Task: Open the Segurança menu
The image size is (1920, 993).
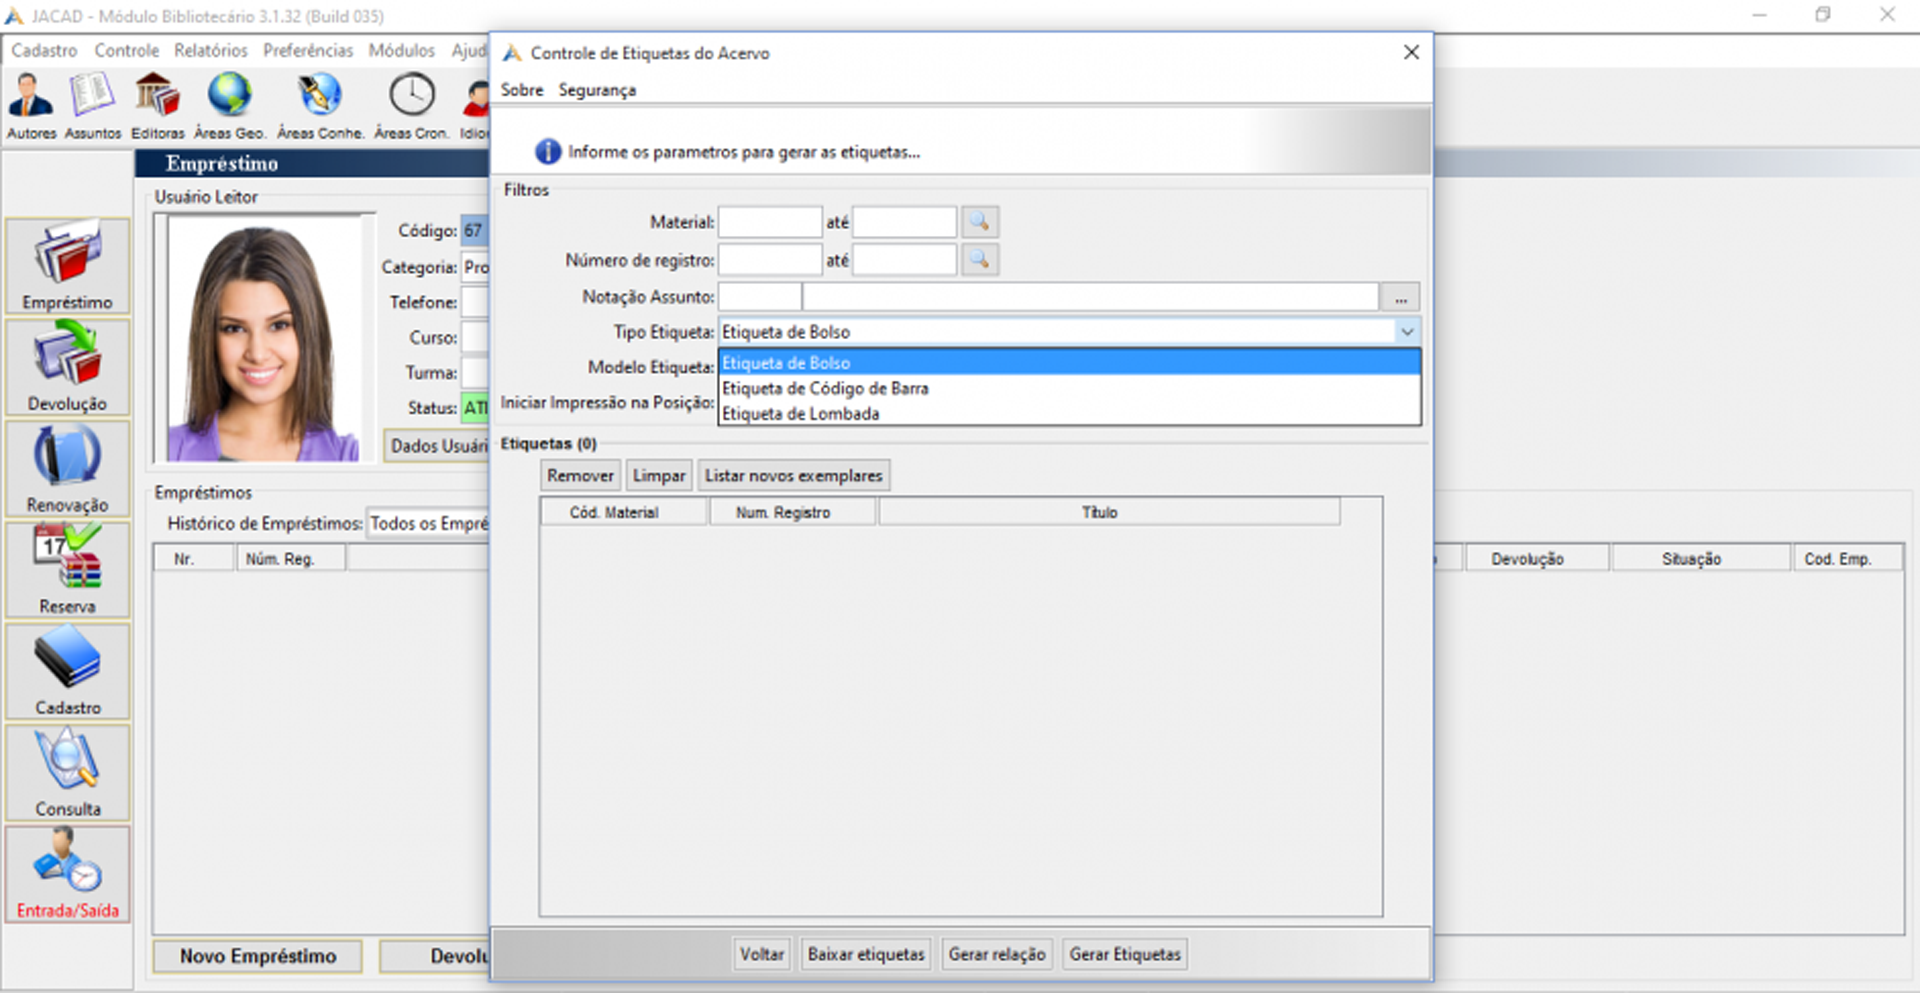Action: click(x=597, y=90)
